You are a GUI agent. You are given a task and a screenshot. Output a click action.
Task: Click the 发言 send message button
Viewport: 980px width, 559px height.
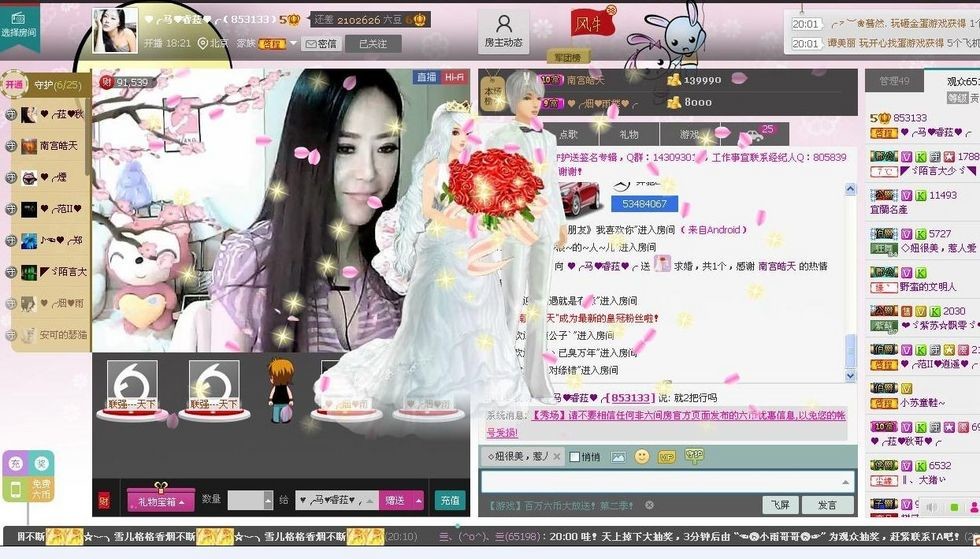828,505
